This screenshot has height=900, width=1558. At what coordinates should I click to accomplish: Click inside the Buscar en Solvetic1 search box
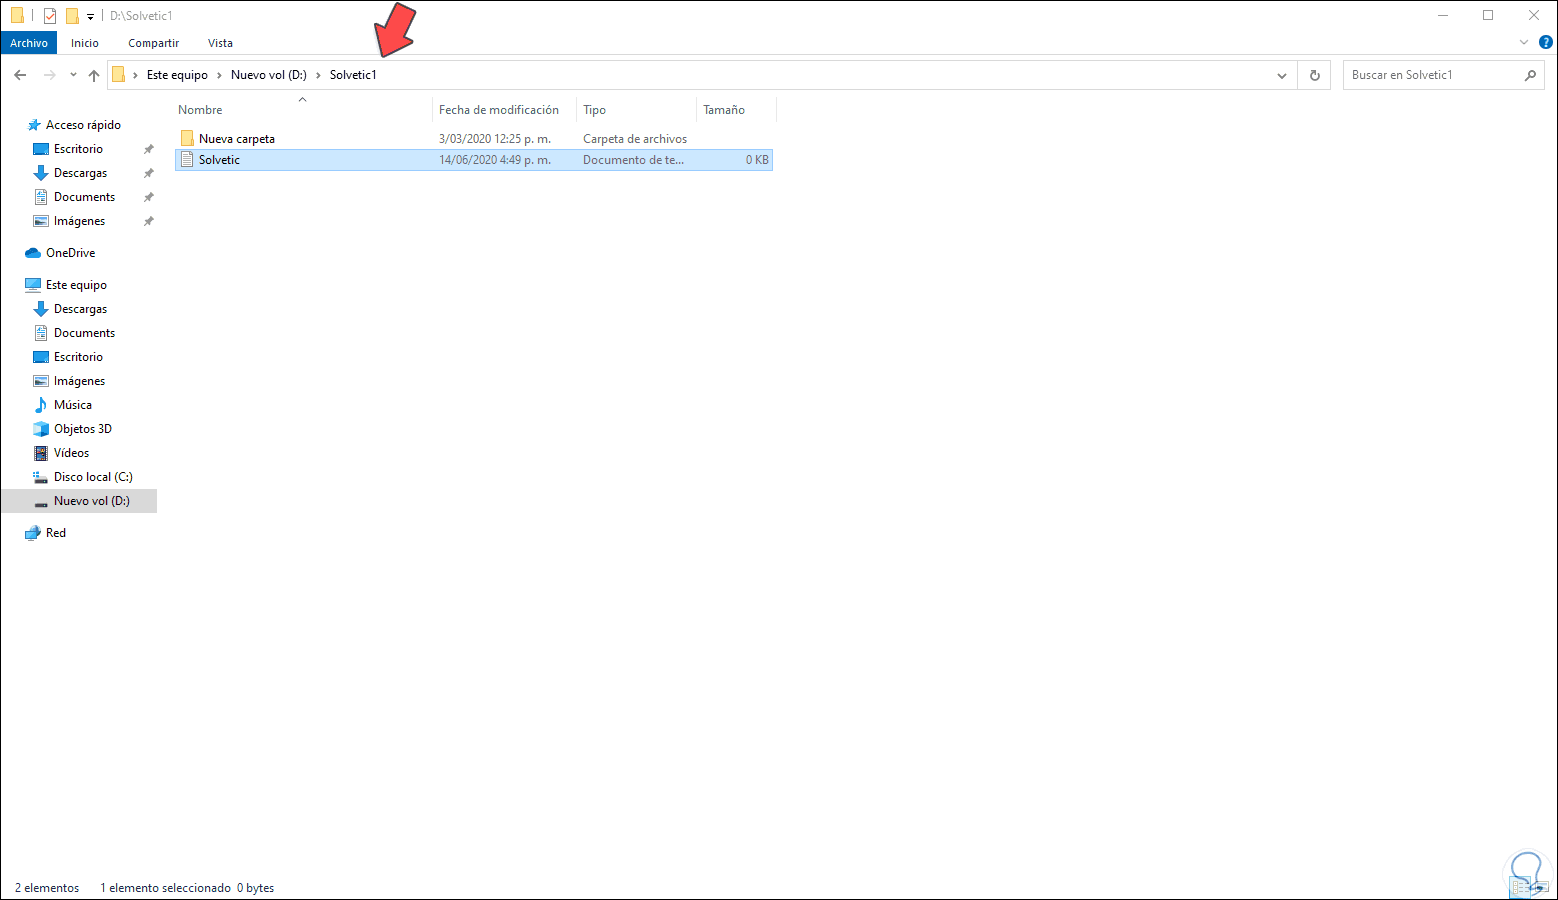click(1435, 74)
